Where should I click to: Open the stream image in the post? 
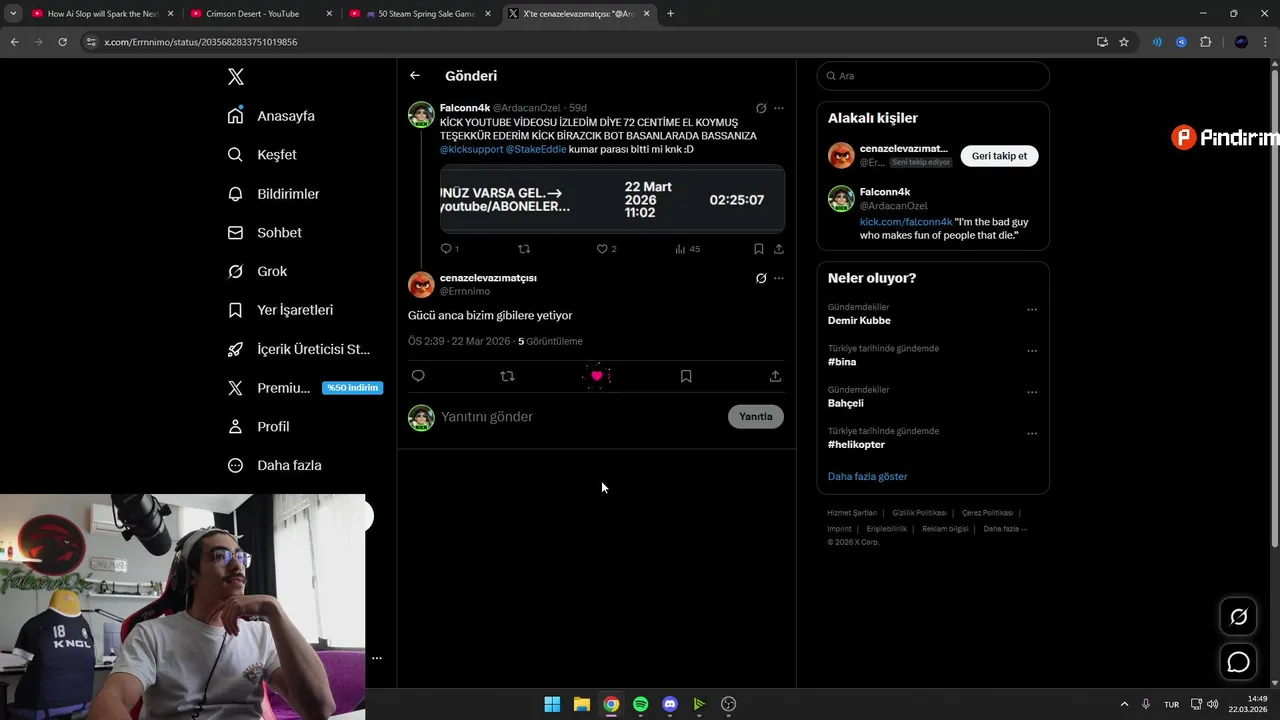point(612,199)
